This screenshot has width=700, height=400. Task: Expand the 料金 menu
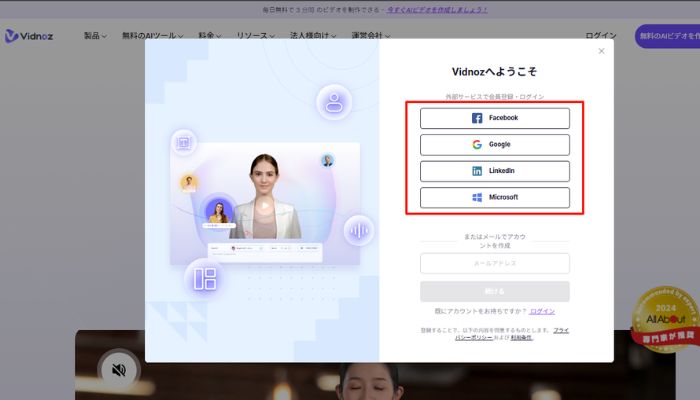click(x=209, y=35)
